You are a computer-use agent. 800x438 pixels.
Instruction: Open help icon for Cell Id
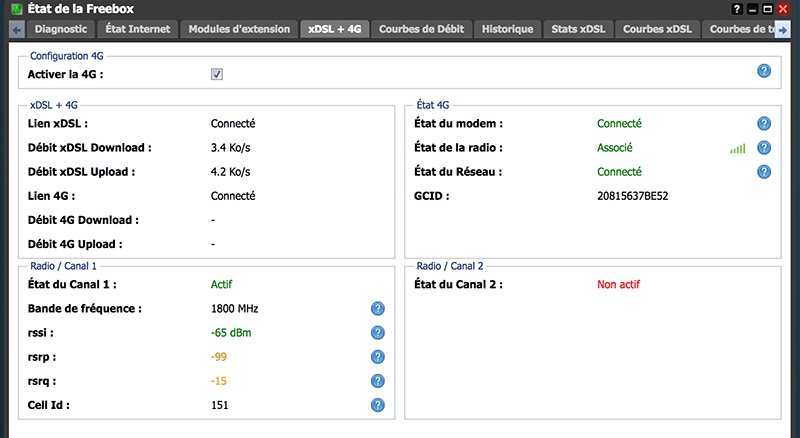click(x=378, y=405)
